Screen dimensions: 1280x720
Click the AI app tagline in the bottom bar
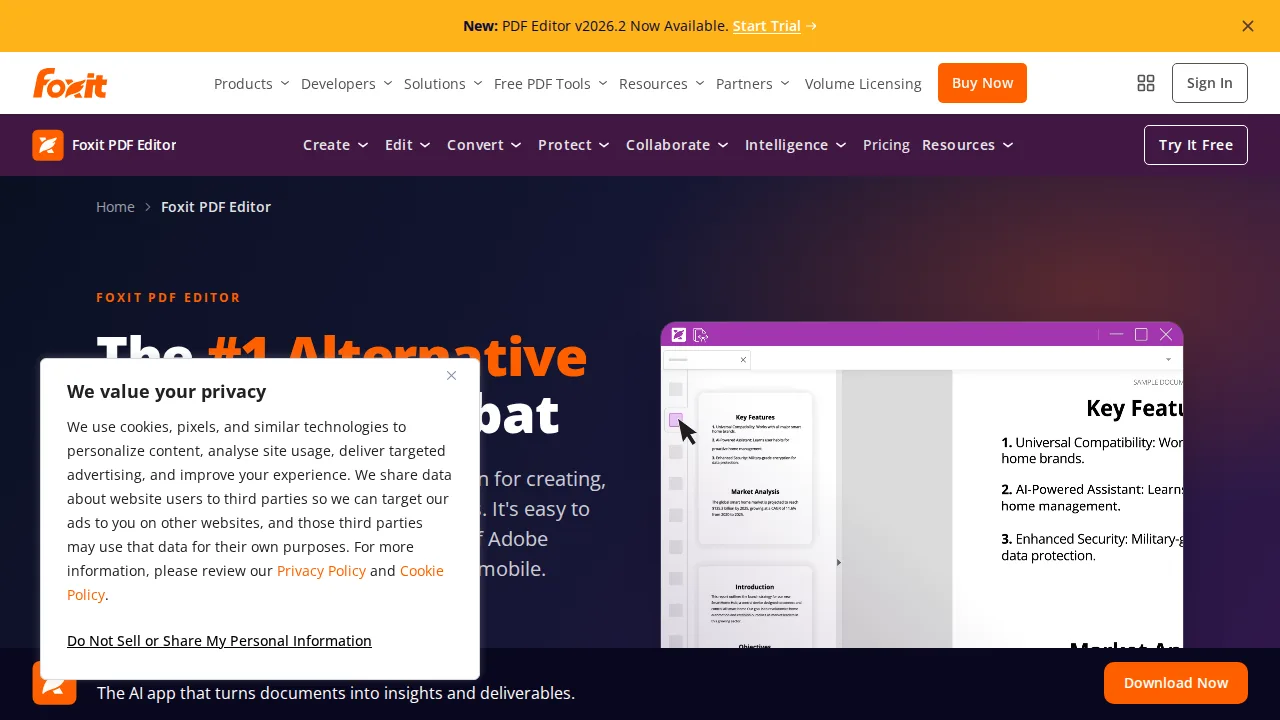(336, 693)
